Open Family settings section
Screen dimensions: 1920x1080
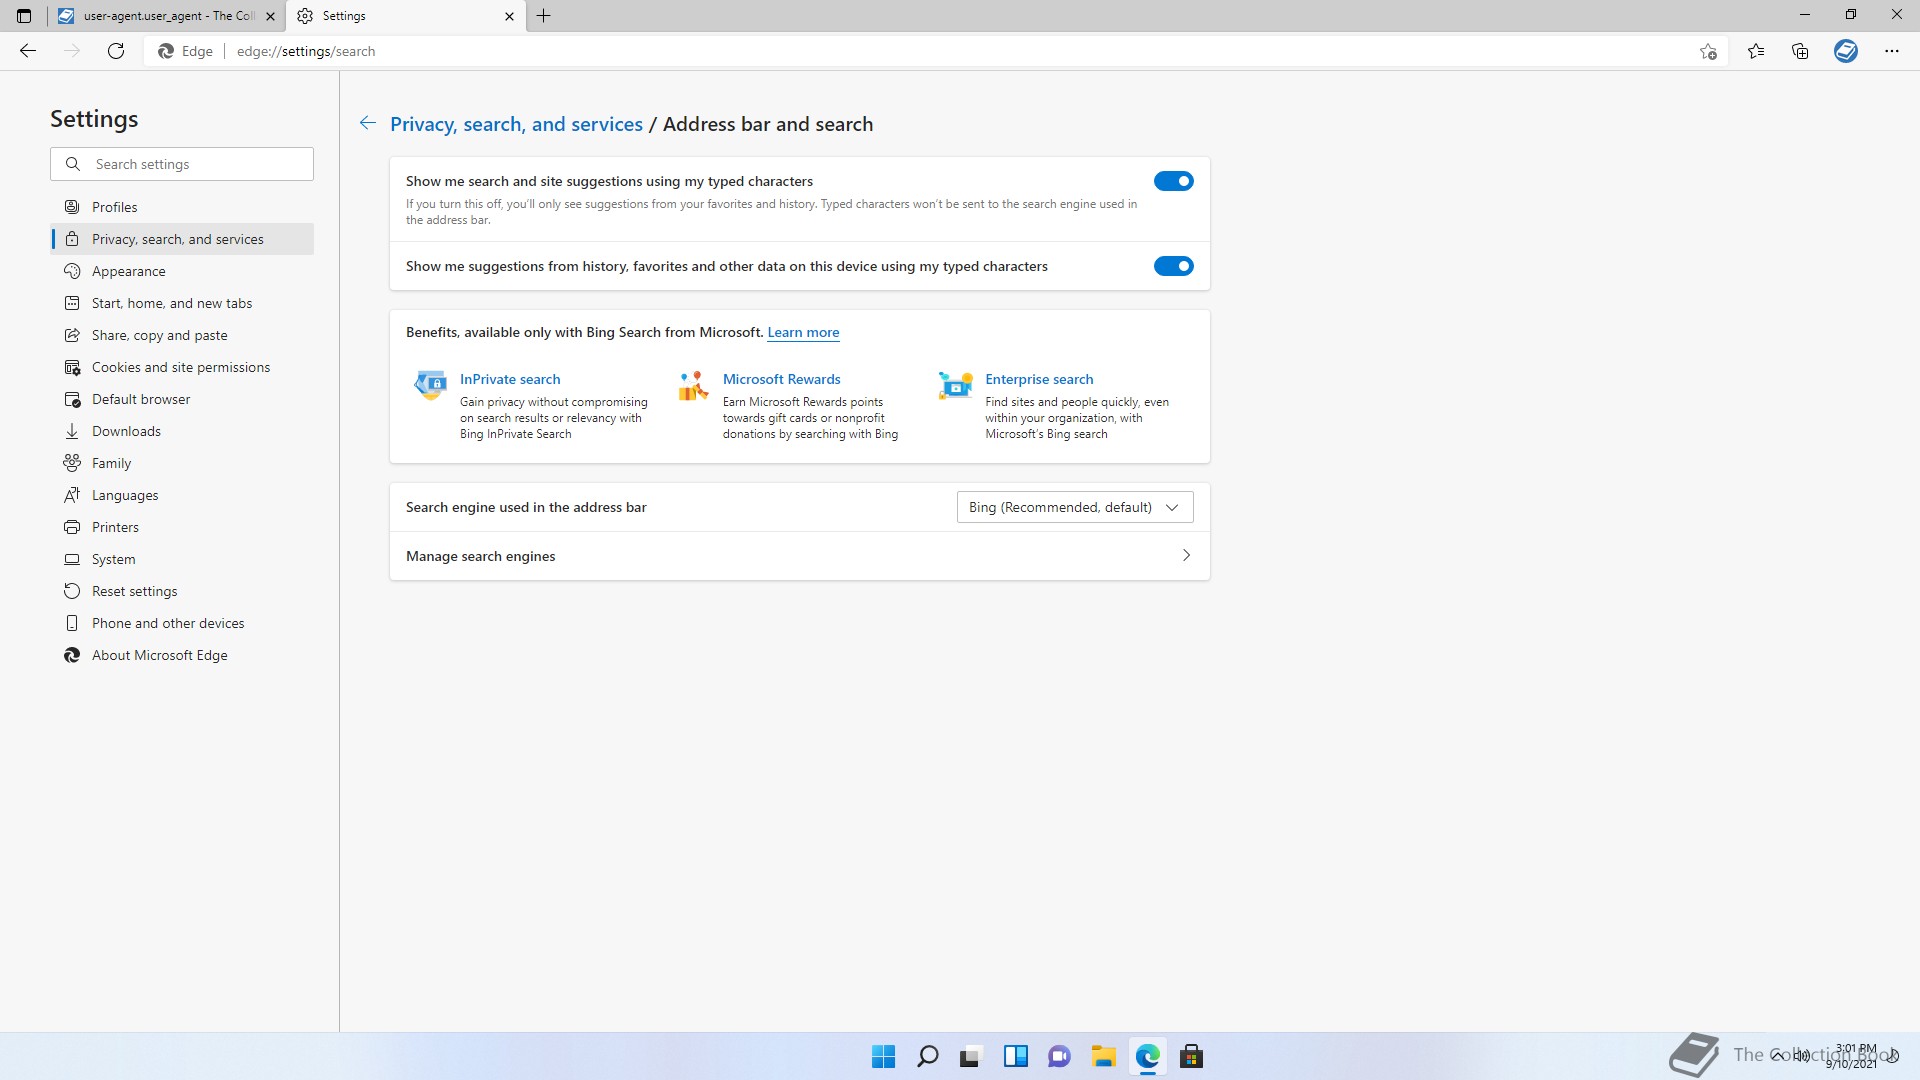(x=182, y=463)
